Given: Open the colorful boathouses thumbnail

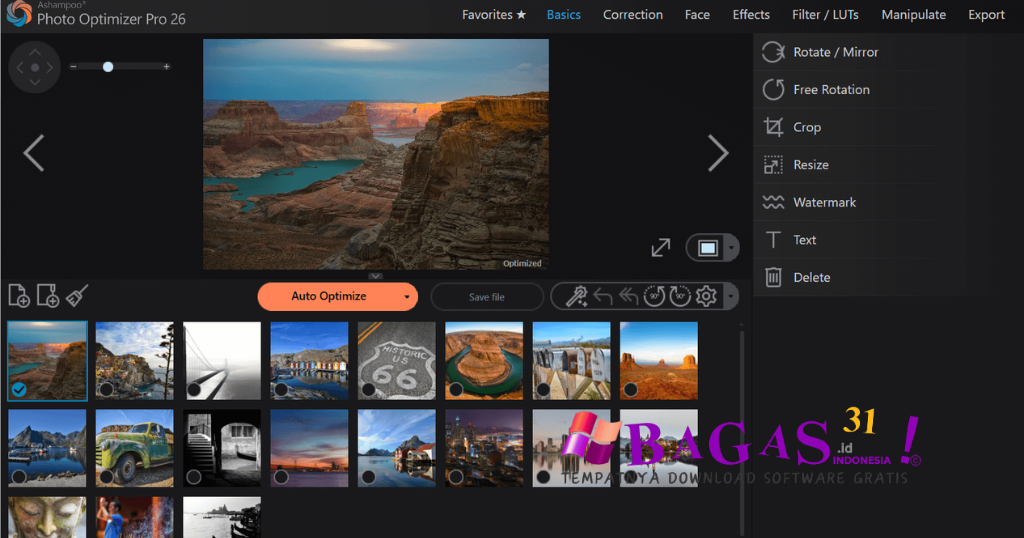Looking at the screenshot, I should 310,360.
